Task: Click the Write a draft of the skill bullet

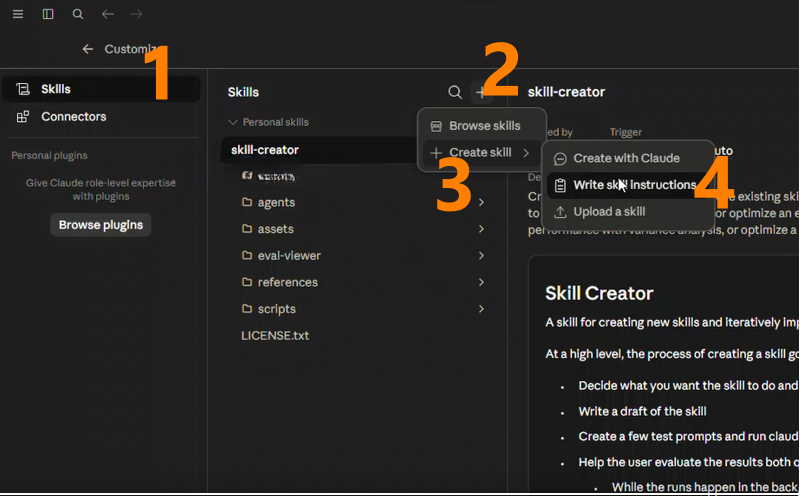Action: pyautogui.click(x=642, y=411)
